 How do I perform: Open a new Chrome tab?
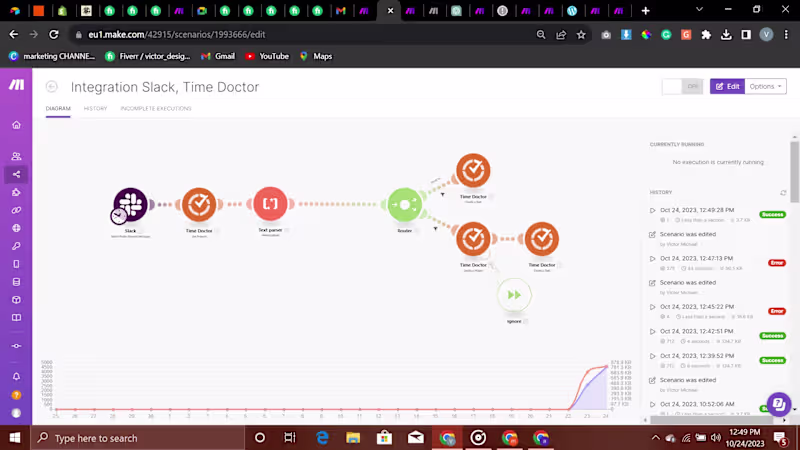pos(645,11)
